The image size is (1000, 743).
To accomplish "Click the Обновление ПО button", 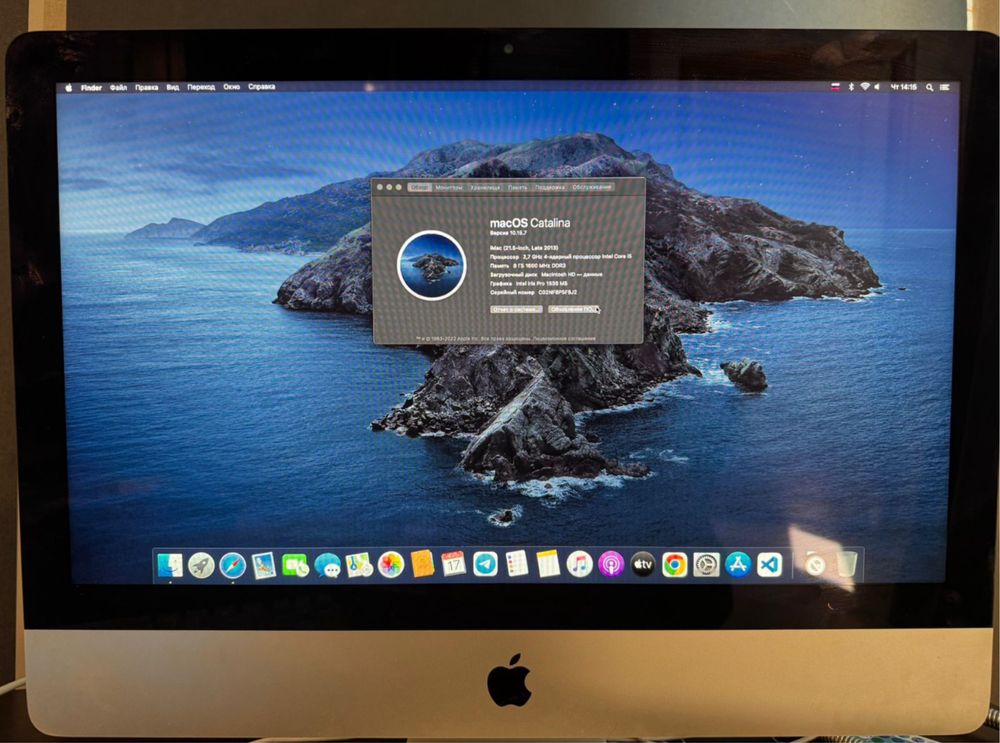I will click(x=573, y=309).
